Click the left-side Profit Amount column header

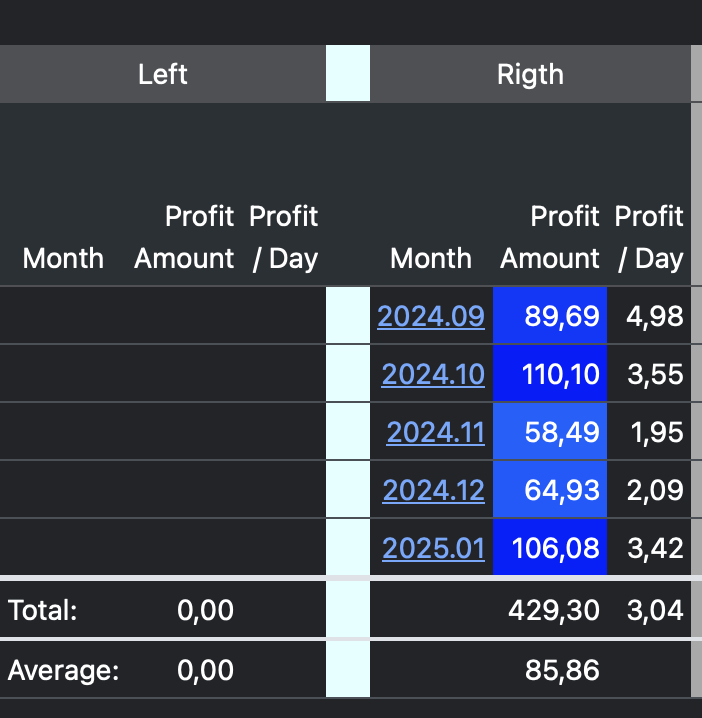pyautogui.click(x=184, y=237)
